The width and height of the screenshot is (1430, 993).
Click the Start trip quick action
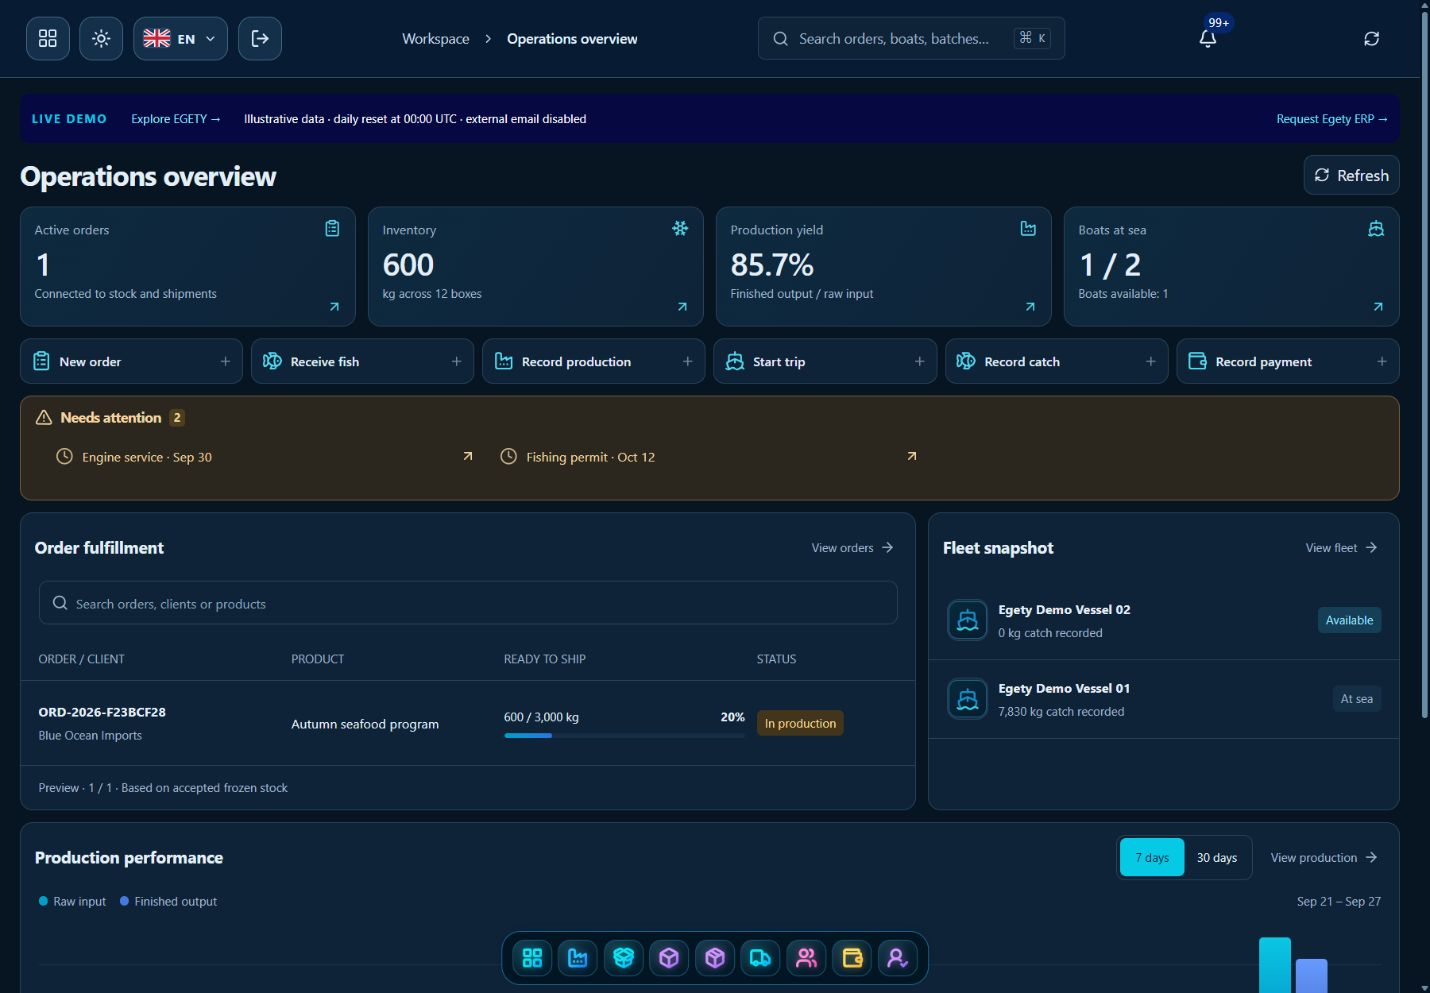[825, 361]
